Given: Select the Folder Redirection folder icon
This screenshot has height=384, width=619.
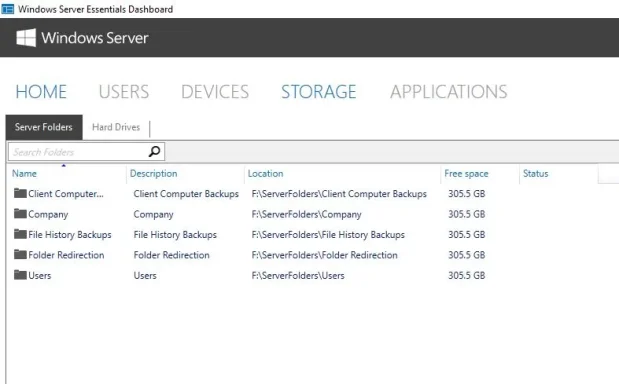Looking at the screenshot, I should [x=20, y=254].
